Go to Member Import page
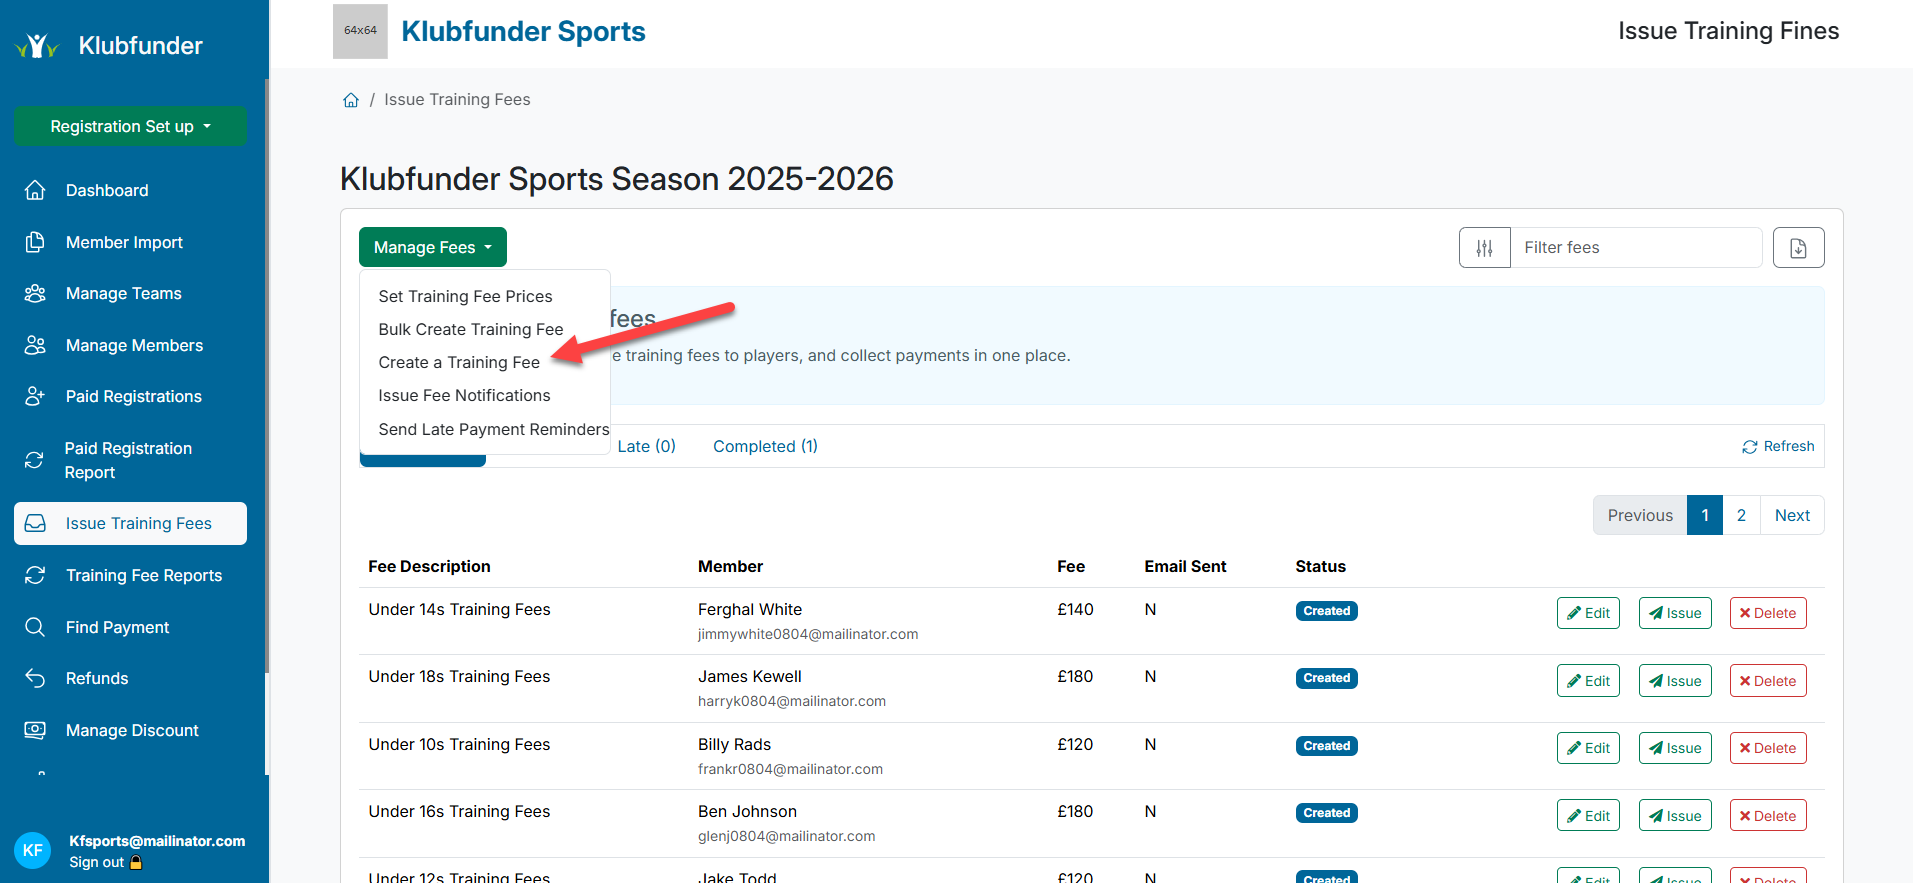Image resolution: width=1913 pixels, height=883 pixels. pyautogui.click(x=124, y=242)
